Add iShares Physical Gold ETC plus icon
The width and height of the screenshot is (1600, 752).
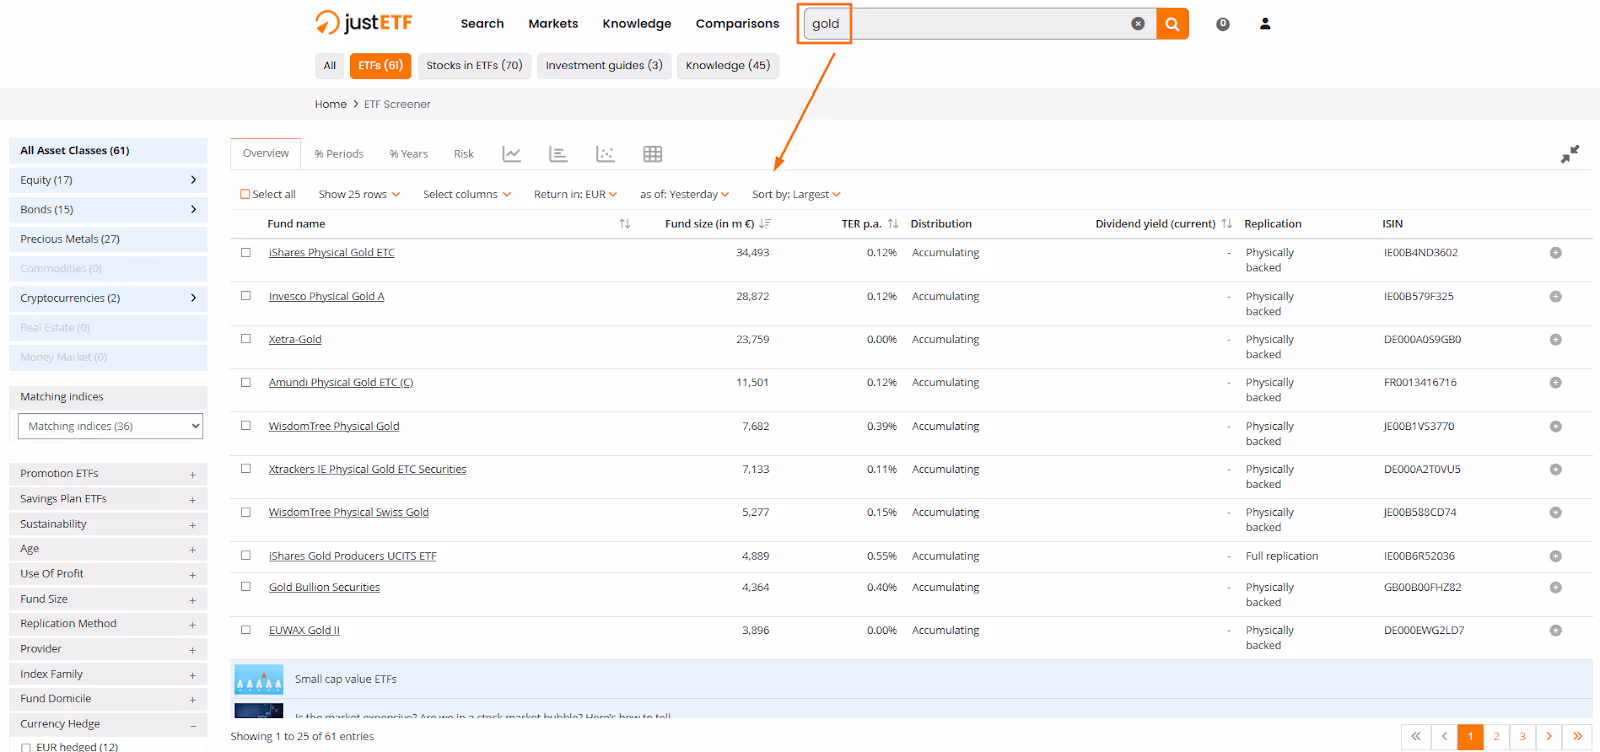1555,253
